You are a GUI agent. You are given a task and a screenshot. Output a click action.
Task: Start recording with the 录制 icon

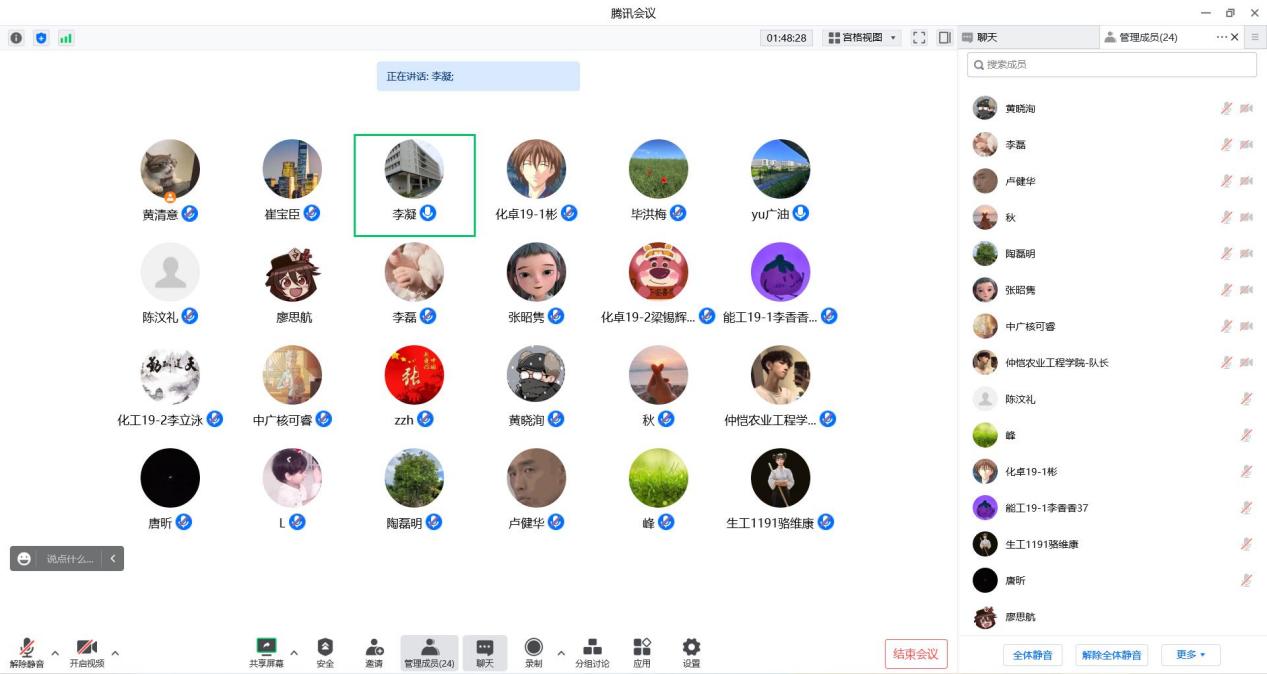pyautogui.click(x=533, y=652)
